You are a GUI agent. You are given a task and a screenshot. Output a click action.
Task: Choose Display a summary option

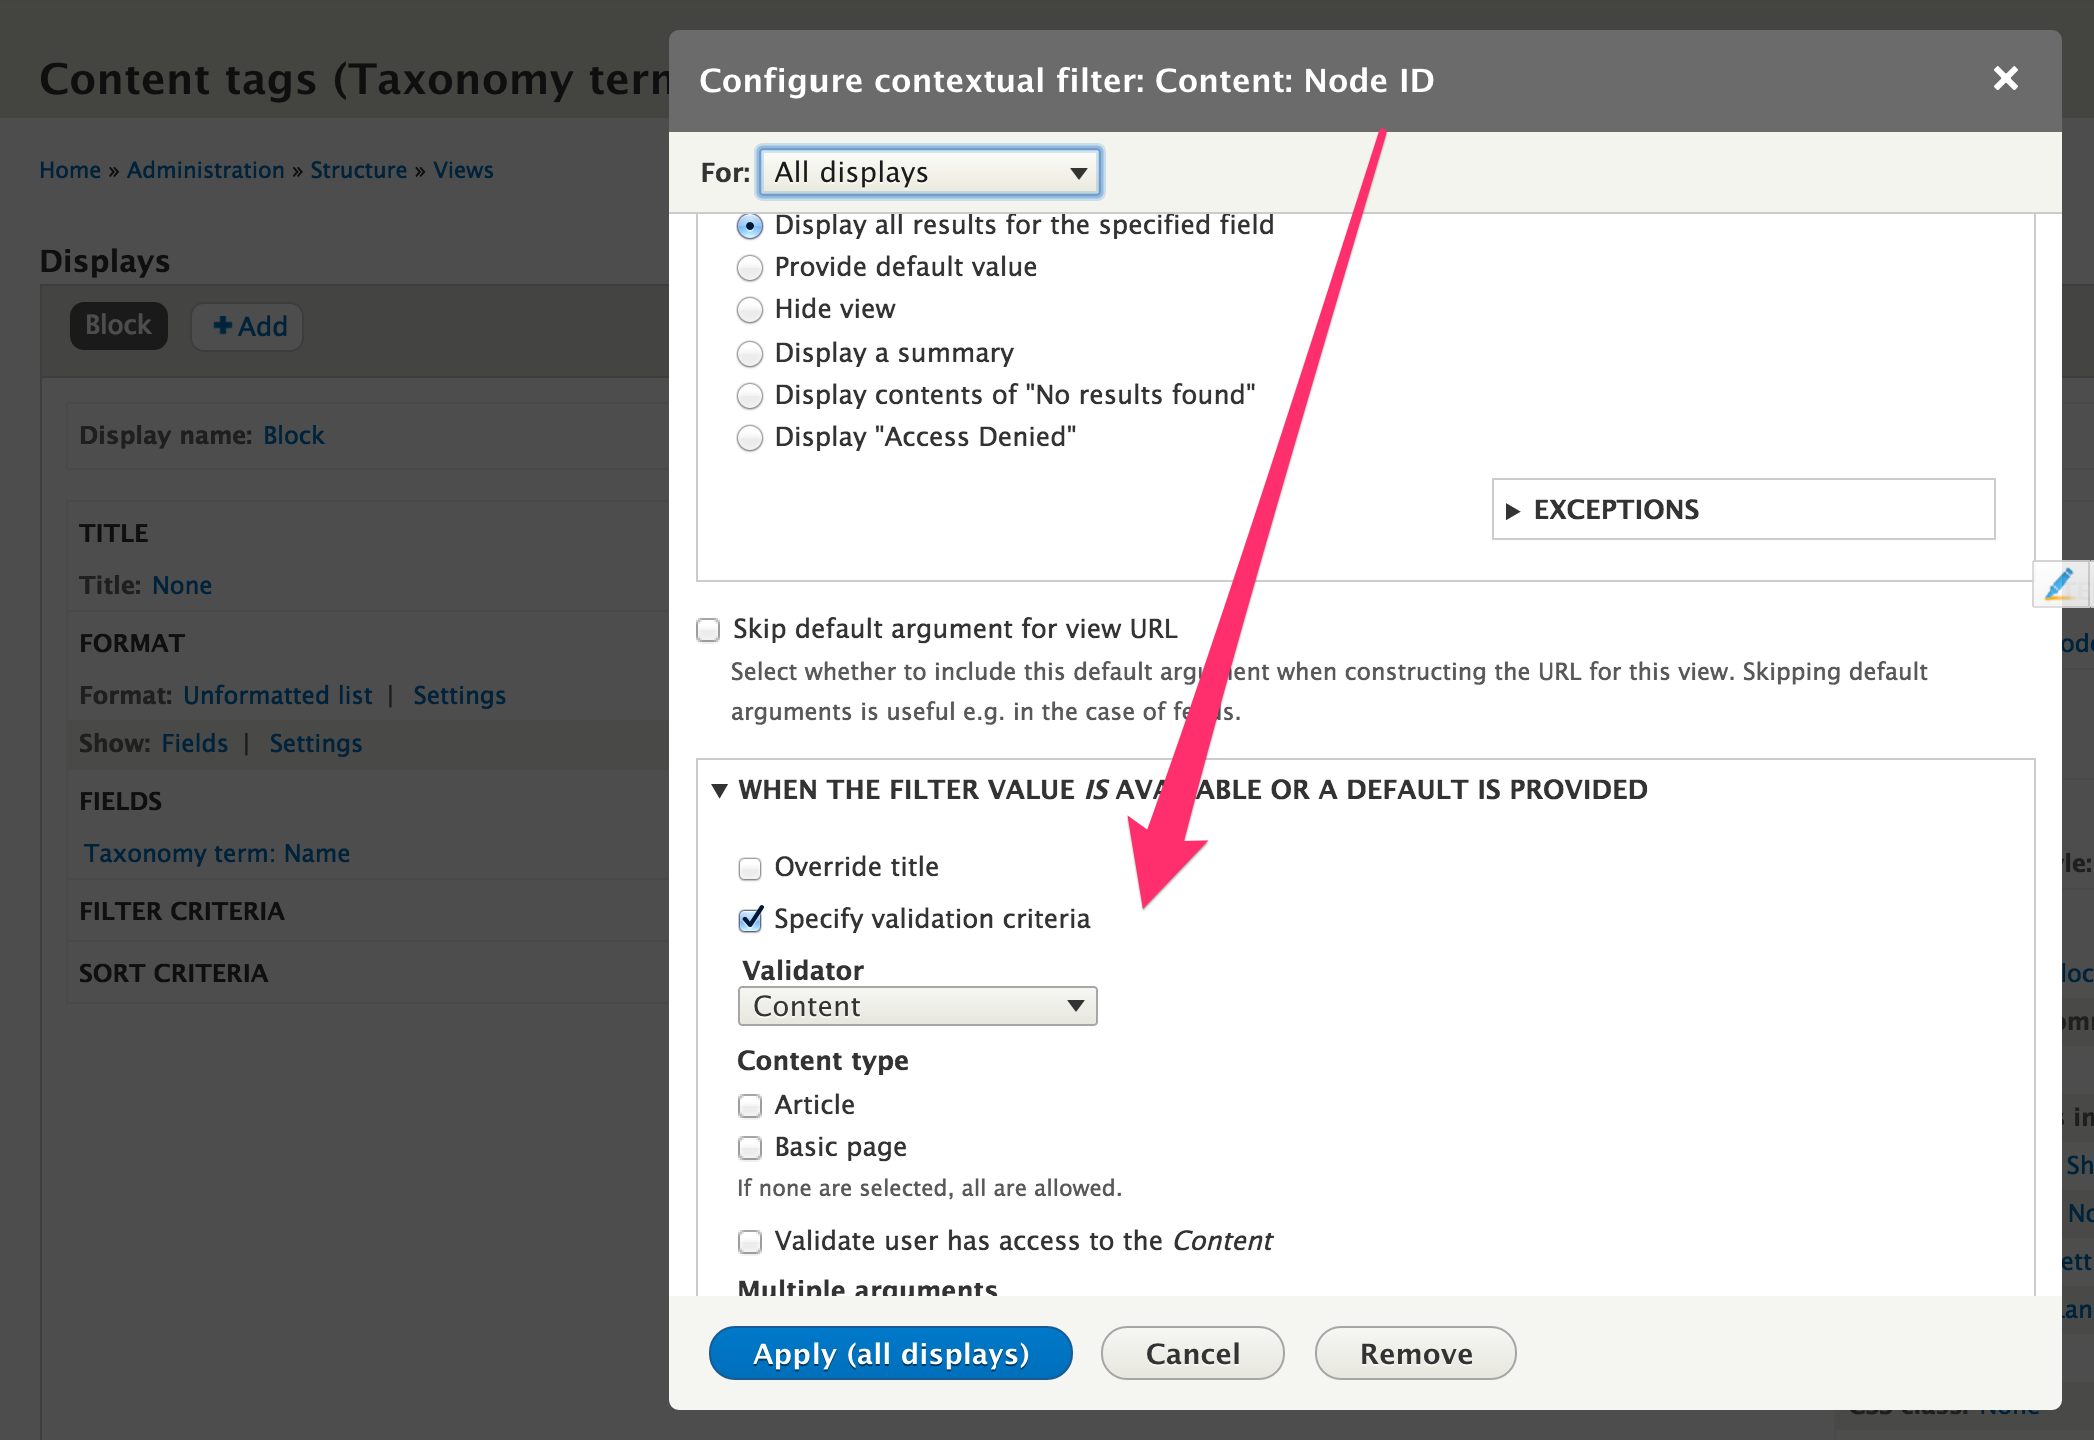[750, 354]
